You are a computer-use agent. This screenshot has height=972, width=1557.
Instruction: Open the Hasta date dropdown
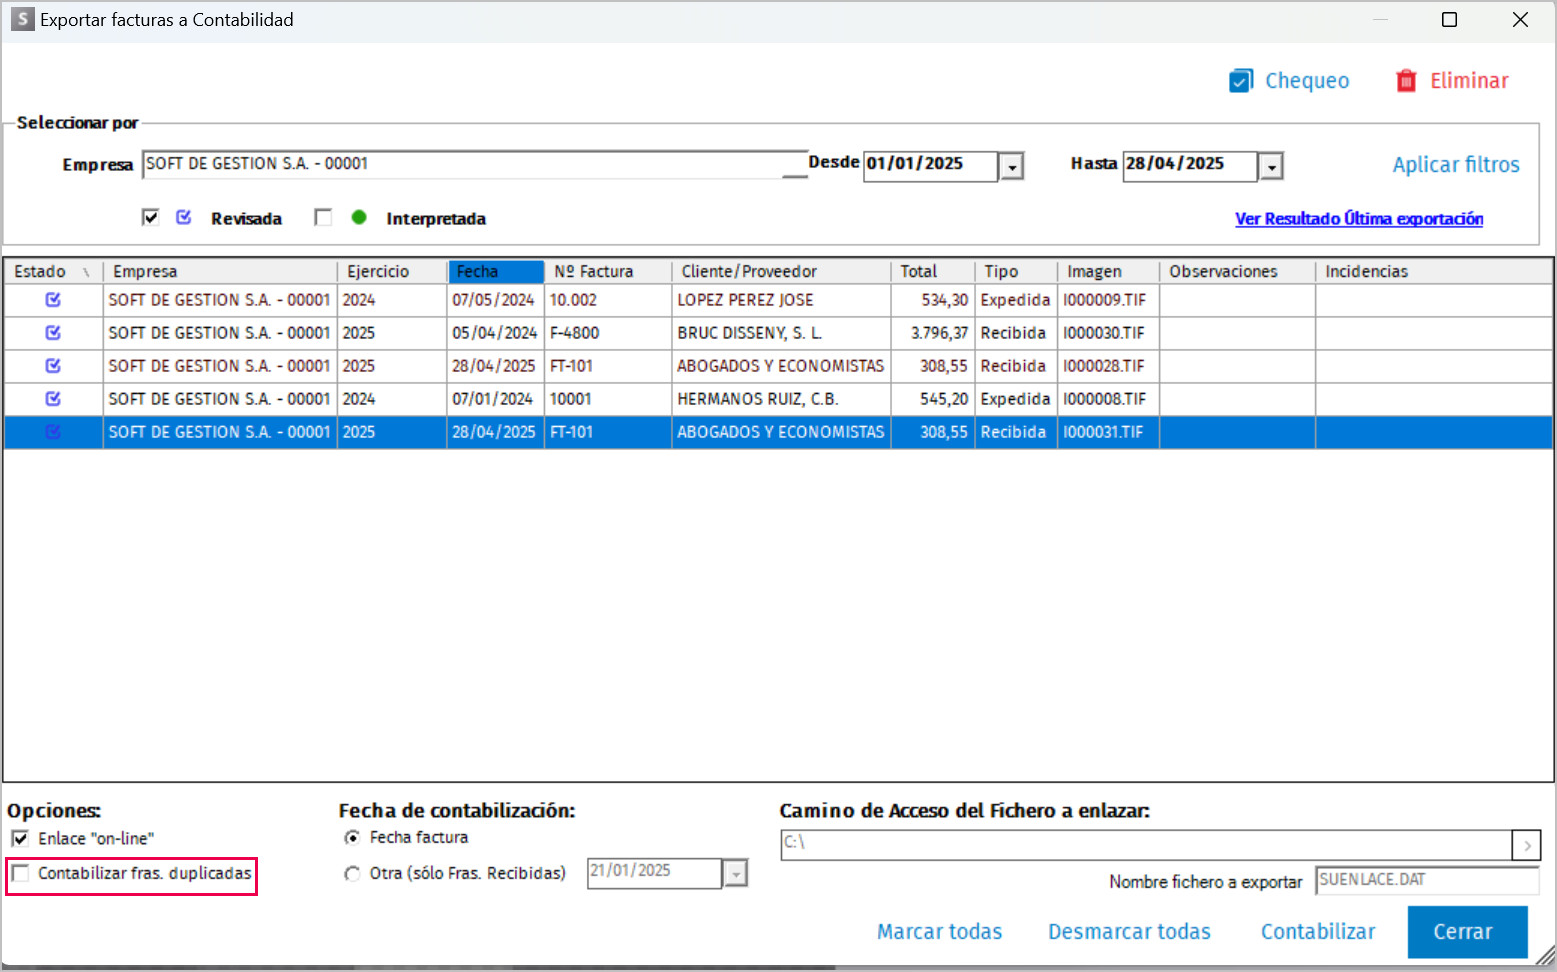point(1271,167)
